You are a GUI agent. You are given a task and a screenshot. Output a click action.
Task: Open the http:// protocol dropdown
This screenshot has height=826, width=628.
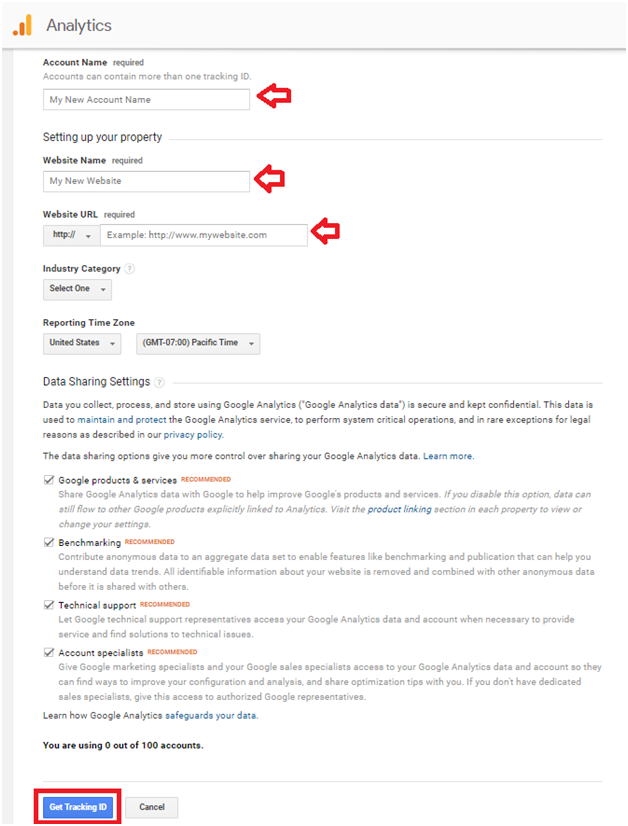pyautogui.click(x=72, y=235)
